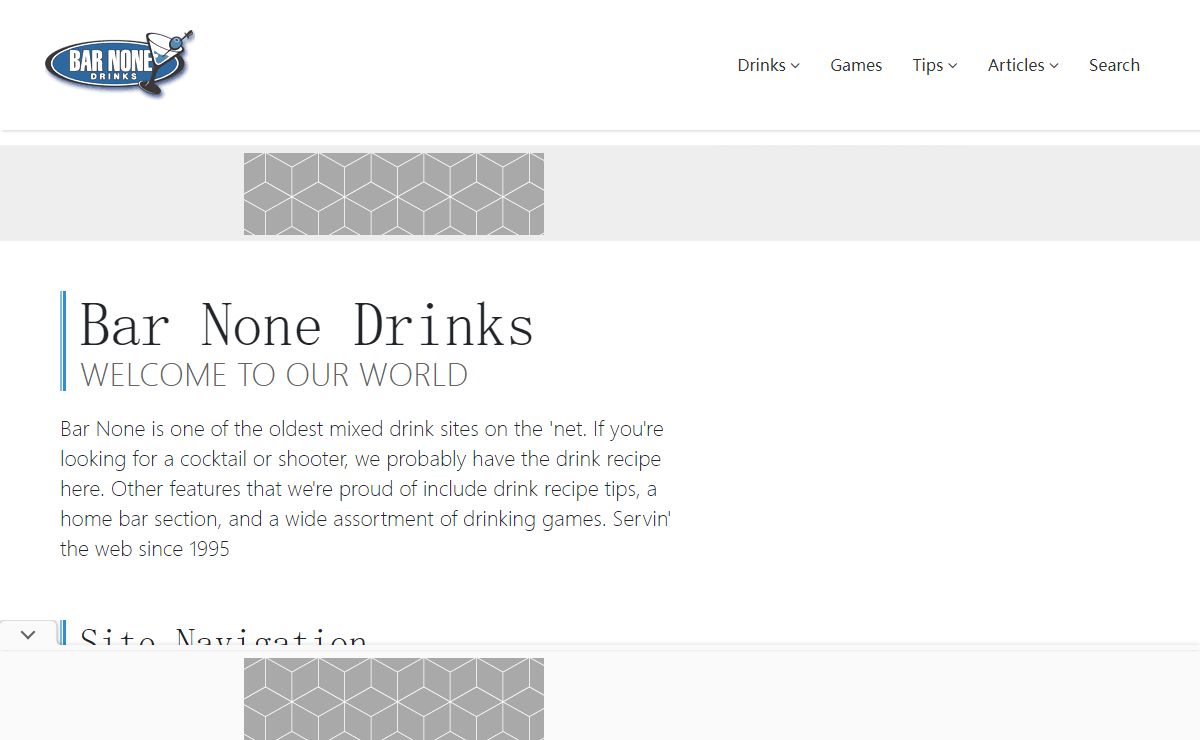Open the Games page

pos(856,65)
